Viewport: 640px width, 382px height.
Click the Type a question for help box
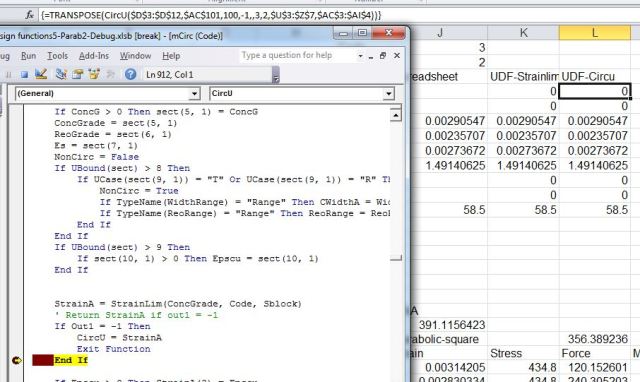(297, 56)
